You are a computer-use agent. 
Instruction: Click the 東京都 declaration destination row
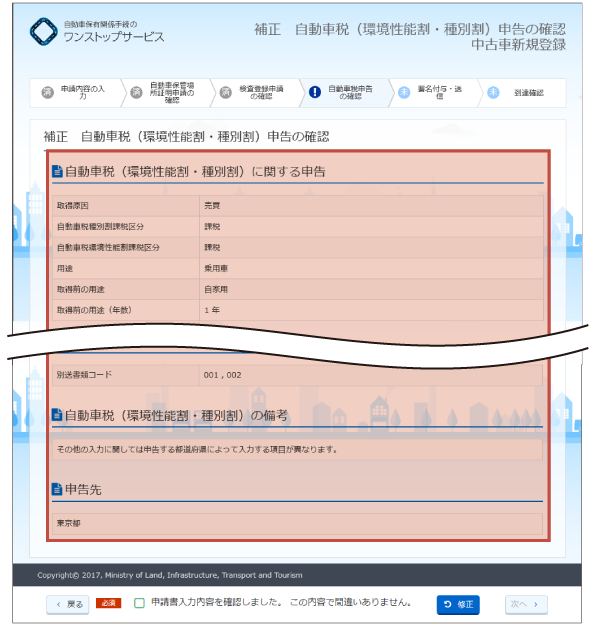click(297, 523)
